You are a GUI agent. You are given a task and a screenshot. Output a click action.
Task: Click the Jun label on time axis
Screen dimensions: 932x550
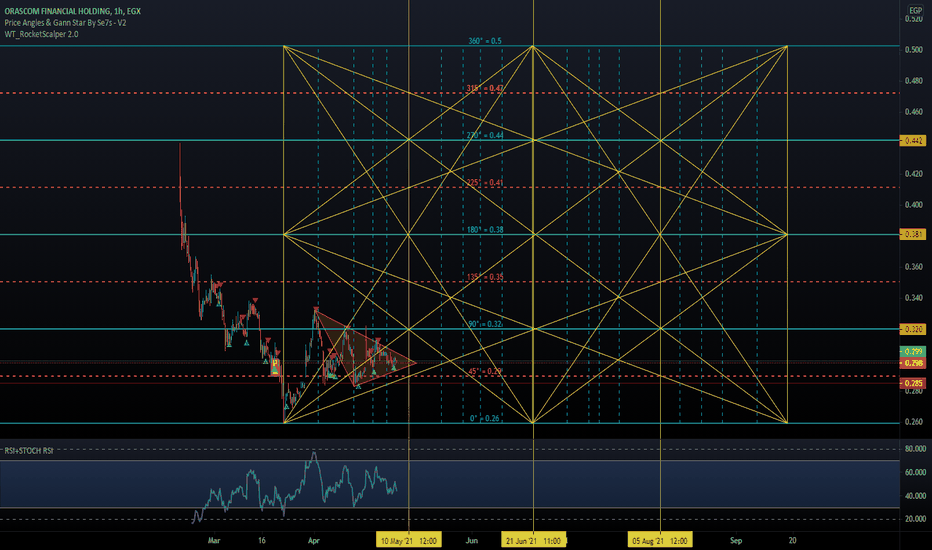[x=471, y=540]
